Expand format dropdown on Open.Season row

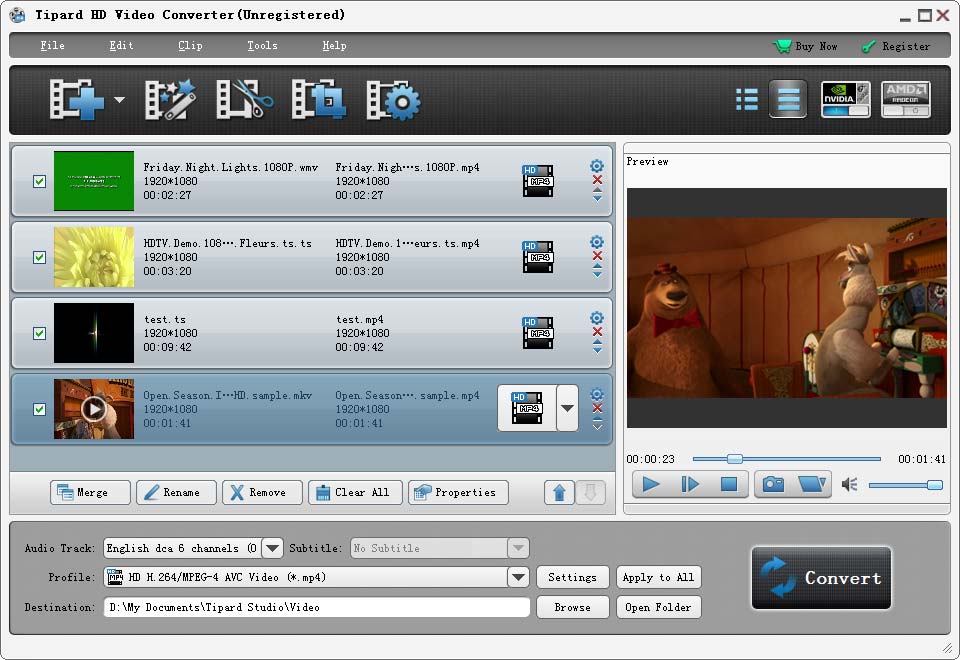click(567, 408)
